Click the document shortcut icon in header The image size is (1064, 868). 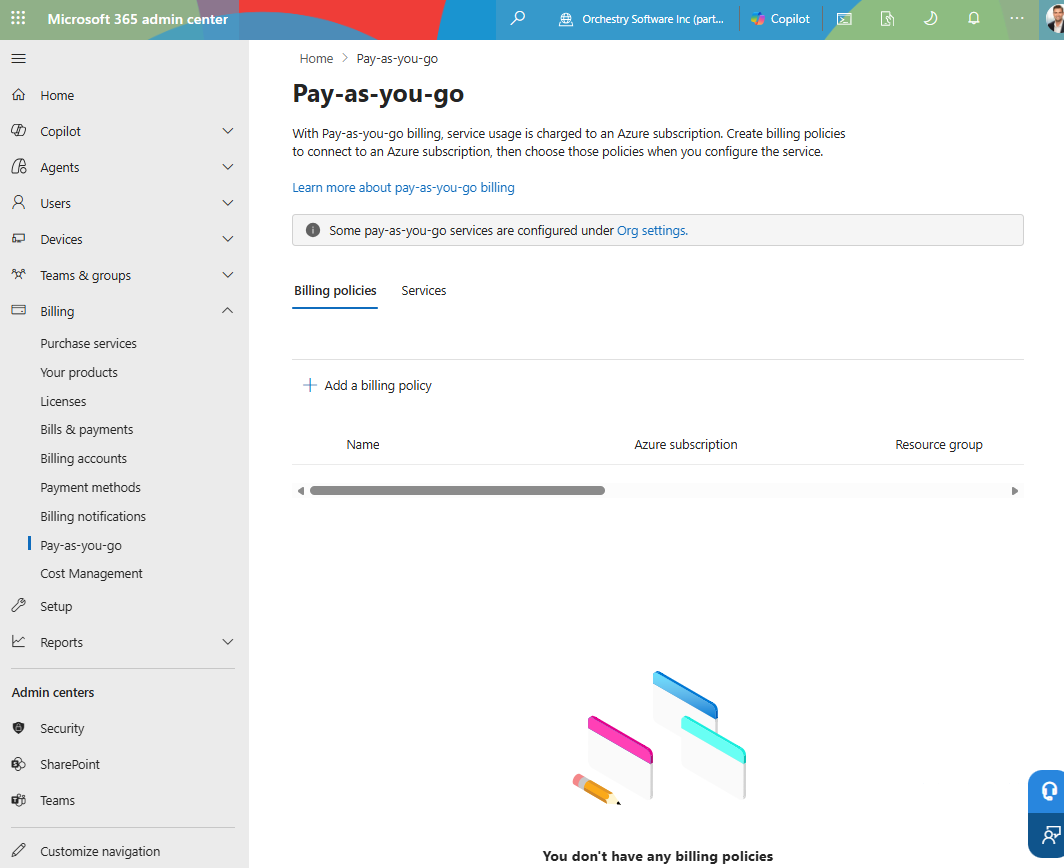click(x=887, y=19)
